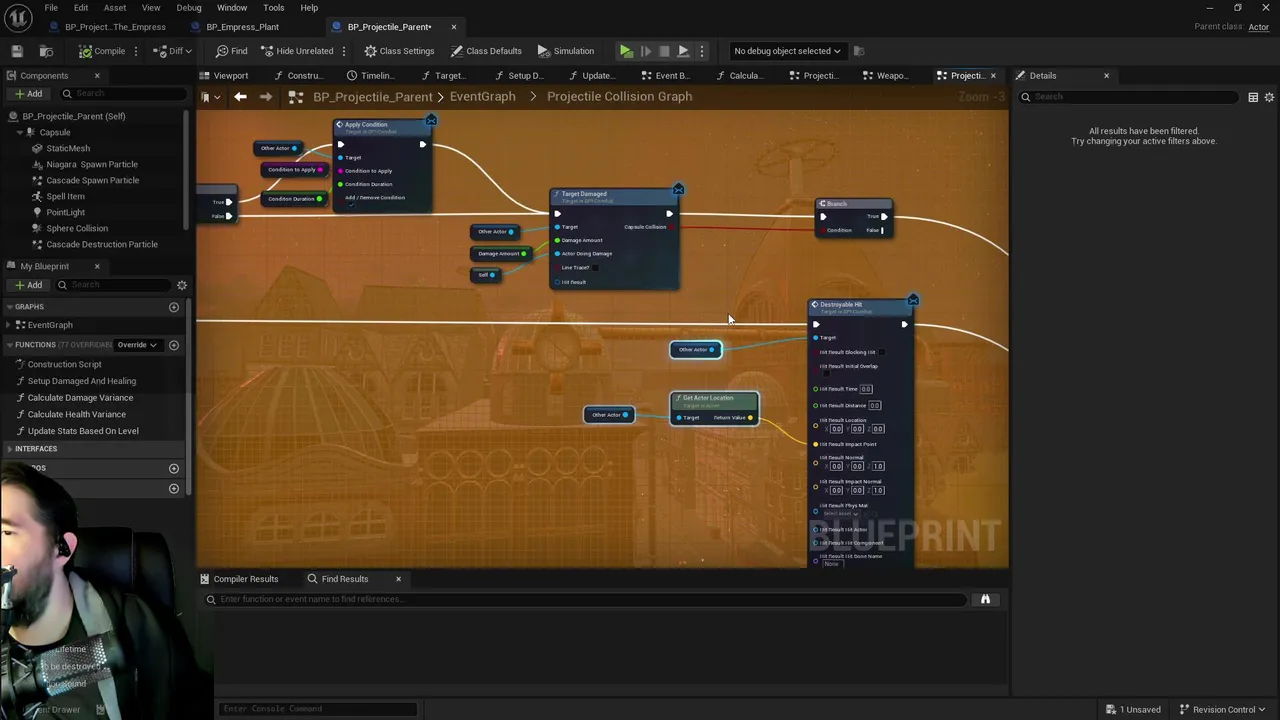Viewport: 1280px width, 720px height.
Task: Open the functions Override dropdown
Action: pyautogui.click(x=138, y=345)
